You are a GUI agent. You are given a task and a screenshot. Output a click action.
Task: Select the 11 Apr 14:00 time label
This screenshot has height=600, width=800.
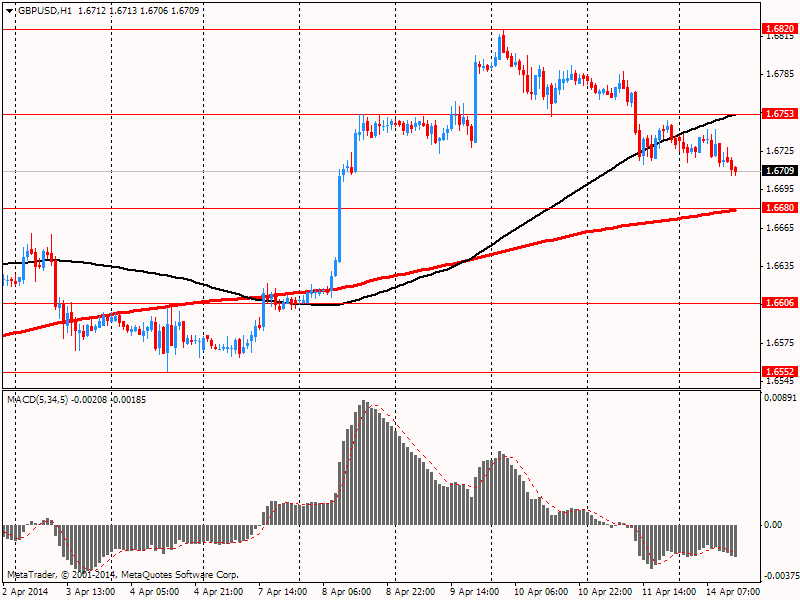pyautogui.click(x=669, y=592)
